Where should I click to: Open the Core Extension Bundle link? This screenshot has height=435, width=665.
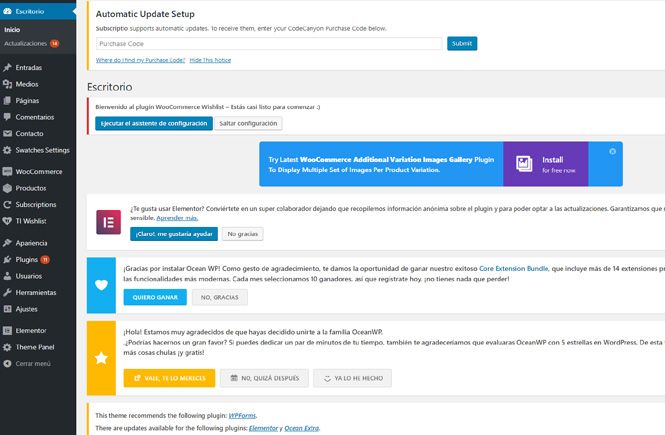514,268
